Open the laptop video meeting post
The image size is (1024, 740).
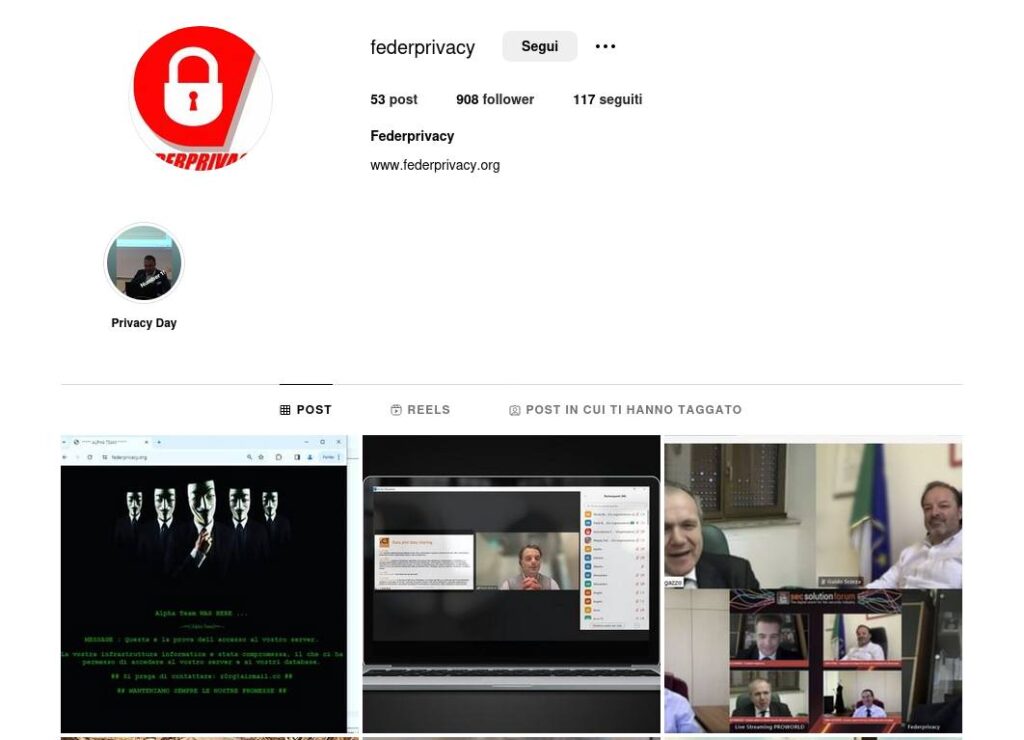511,584
